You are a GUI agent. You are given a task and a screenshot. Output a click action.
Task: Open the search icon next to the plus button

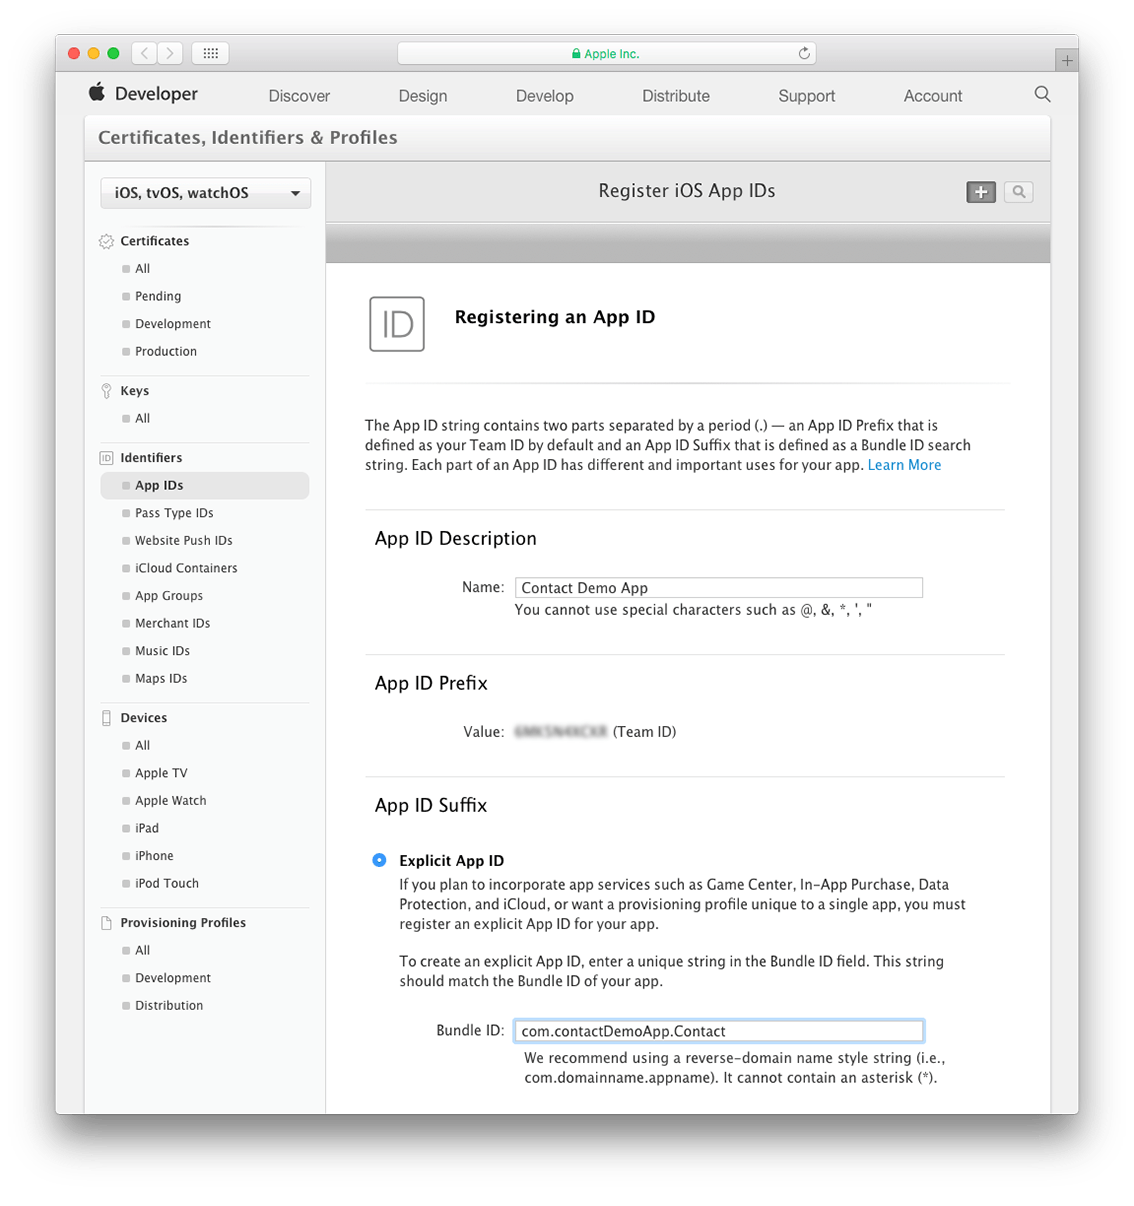tap(1018, 191)
